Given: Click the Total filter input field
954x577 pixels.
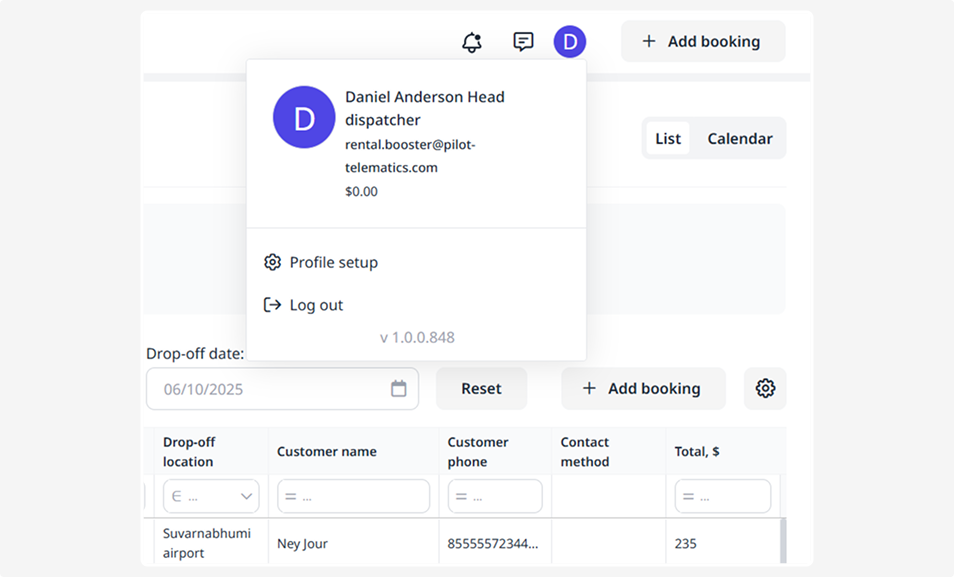Looking at the screenshot, I should click(722, 496).
